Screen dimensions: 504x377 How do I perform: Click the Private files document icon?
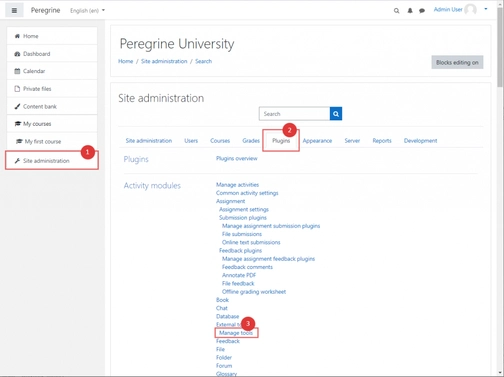[17, 89]
